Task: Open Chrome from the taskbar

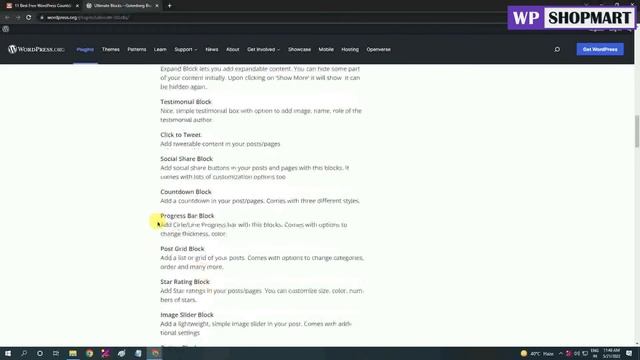Action: (89, 353)
